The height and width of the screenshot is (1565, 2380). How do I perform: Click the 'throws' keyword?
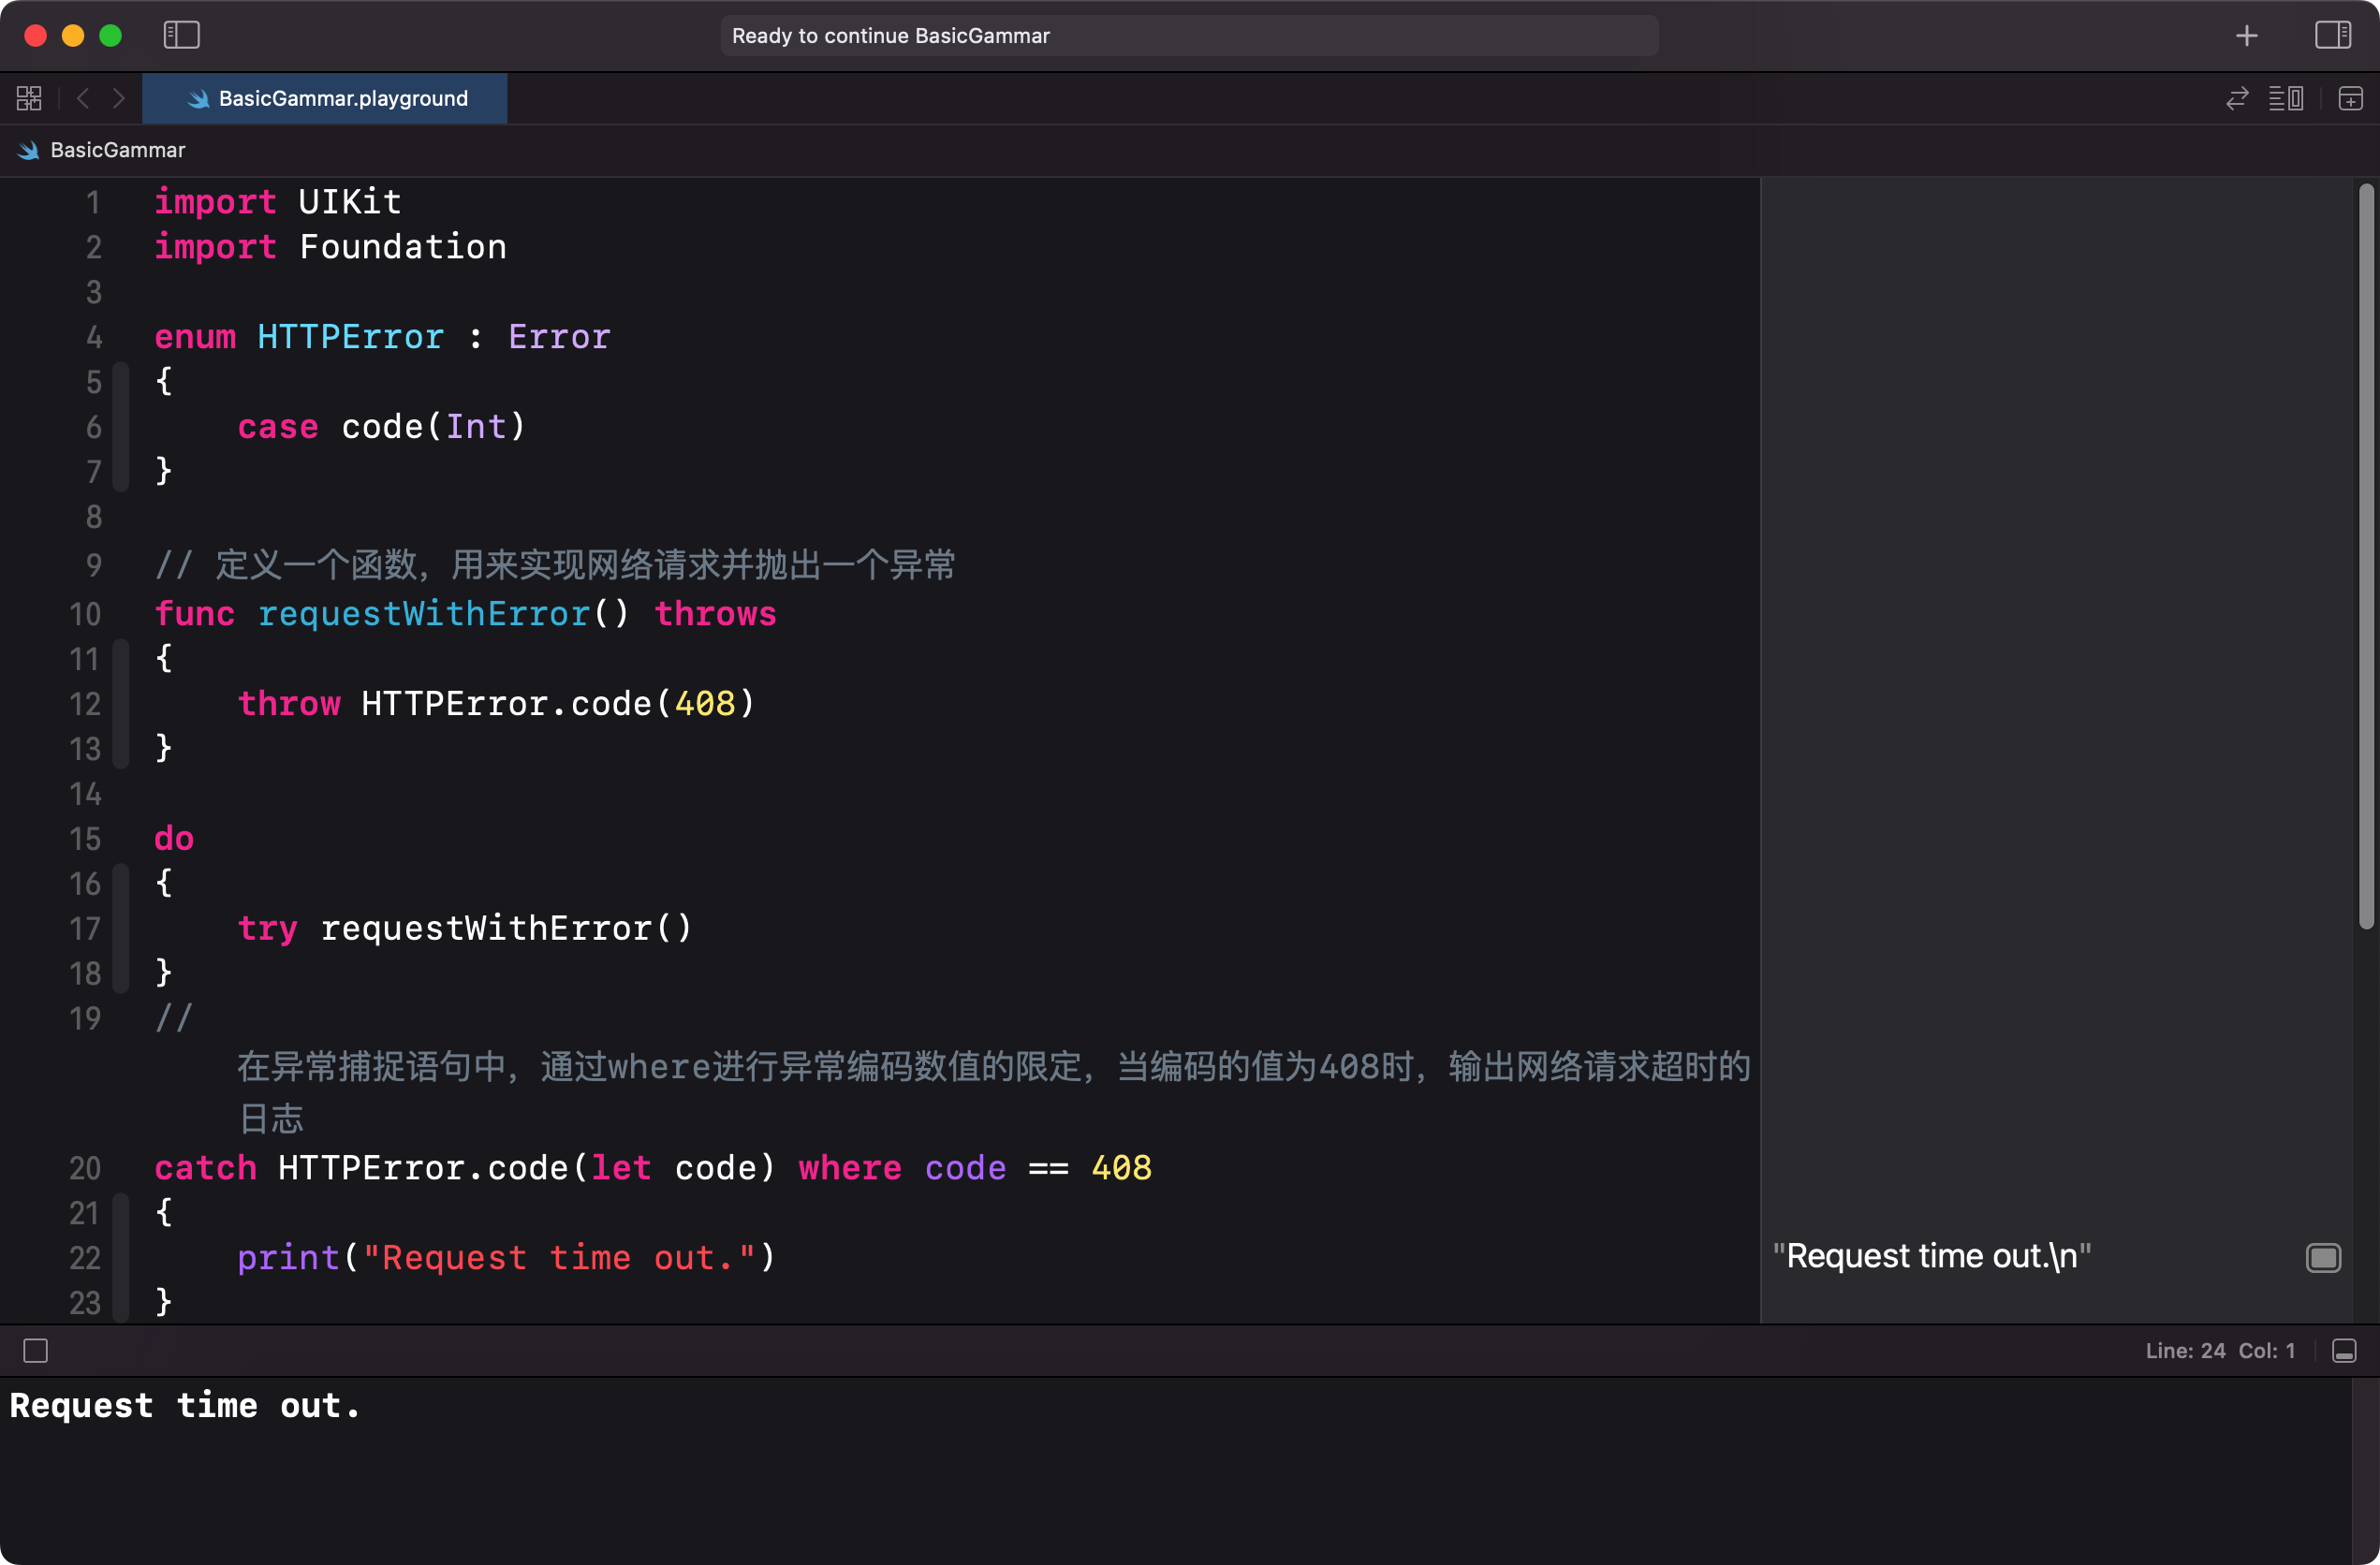coord(715,614)
